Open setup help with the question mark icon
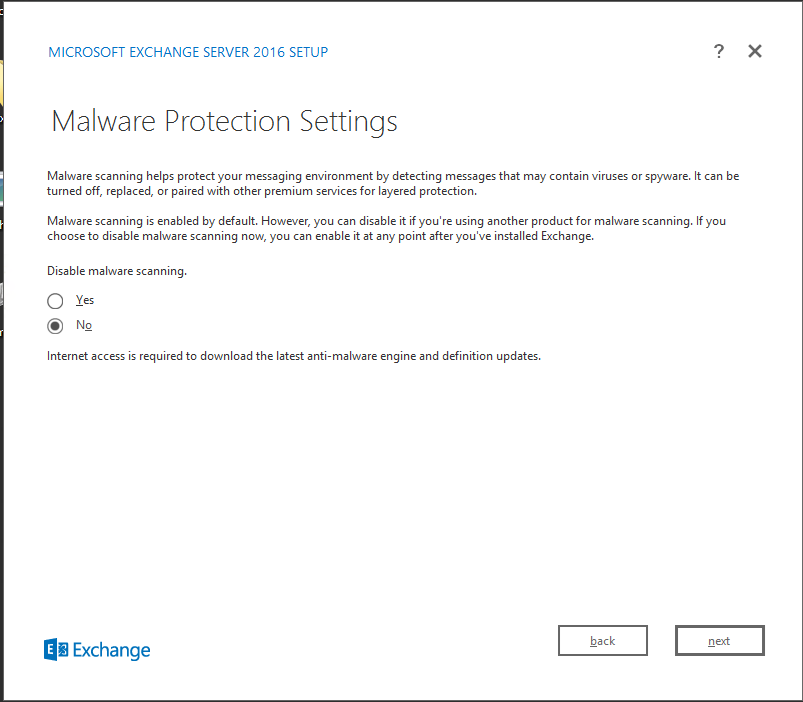The width and height of the screenshot is (803, 702). point(718,52)
